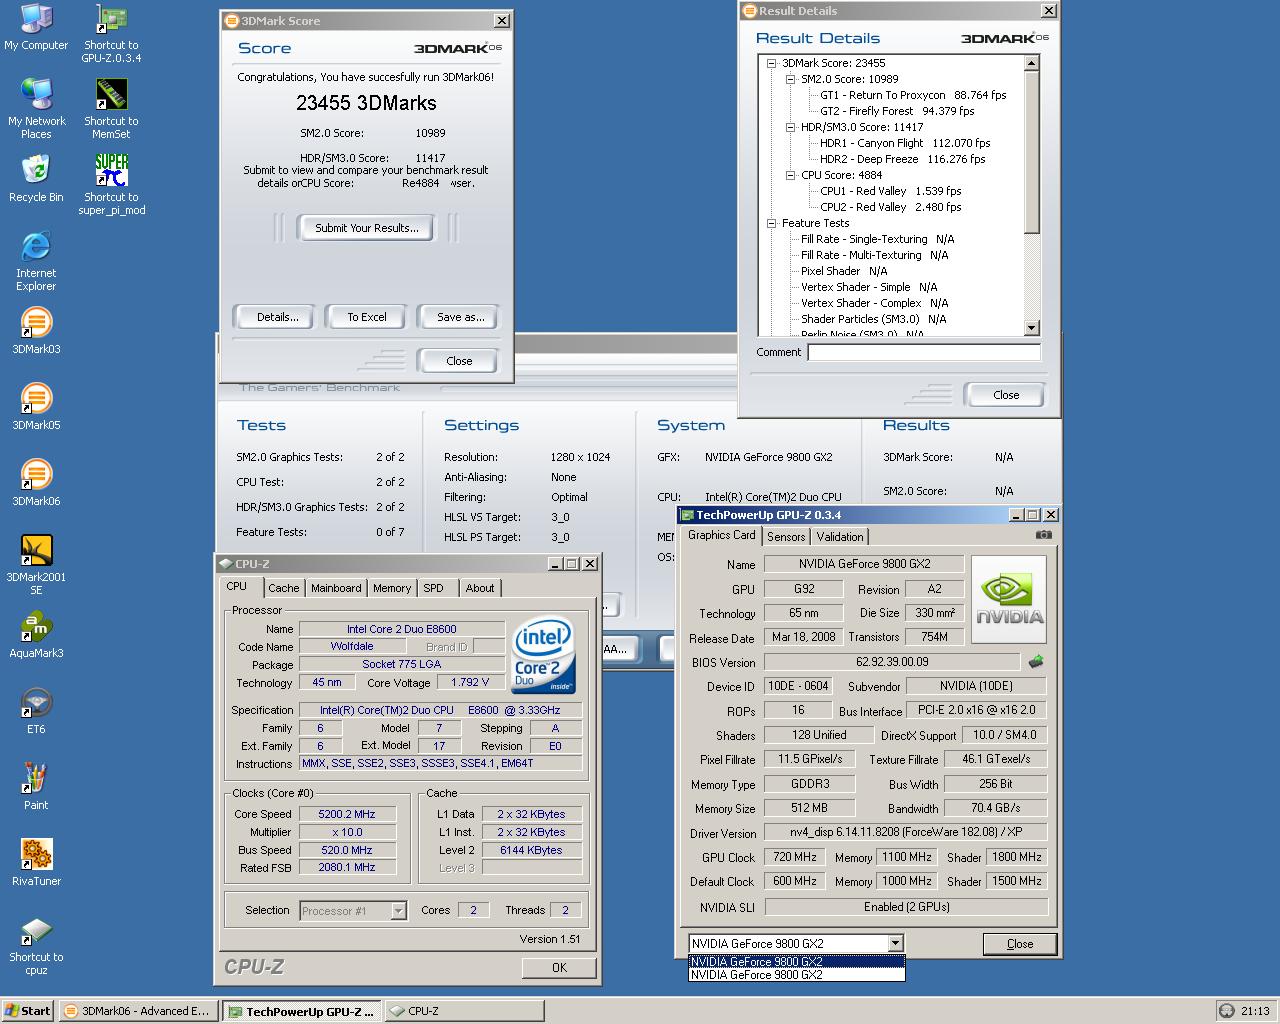Click OK button in CPU-Z
The image size is (1280, 1024).
pyautogui.click(x=559, y=967)
